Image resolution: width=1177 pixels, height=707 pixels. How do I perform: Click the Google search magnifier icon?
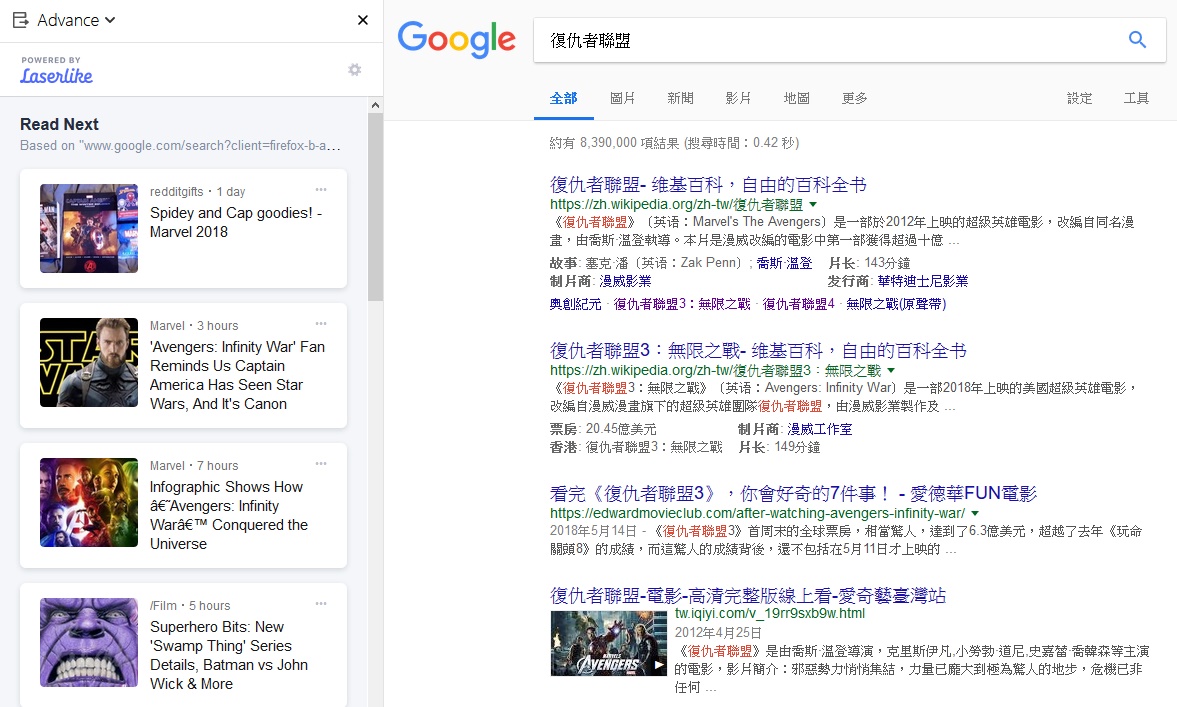[x=1137, y=40]
